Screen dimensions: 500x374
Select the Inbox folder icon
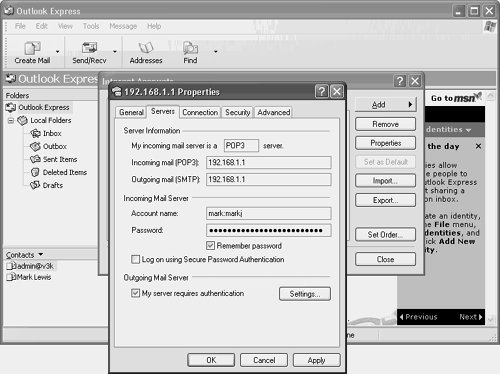[35, 133]
